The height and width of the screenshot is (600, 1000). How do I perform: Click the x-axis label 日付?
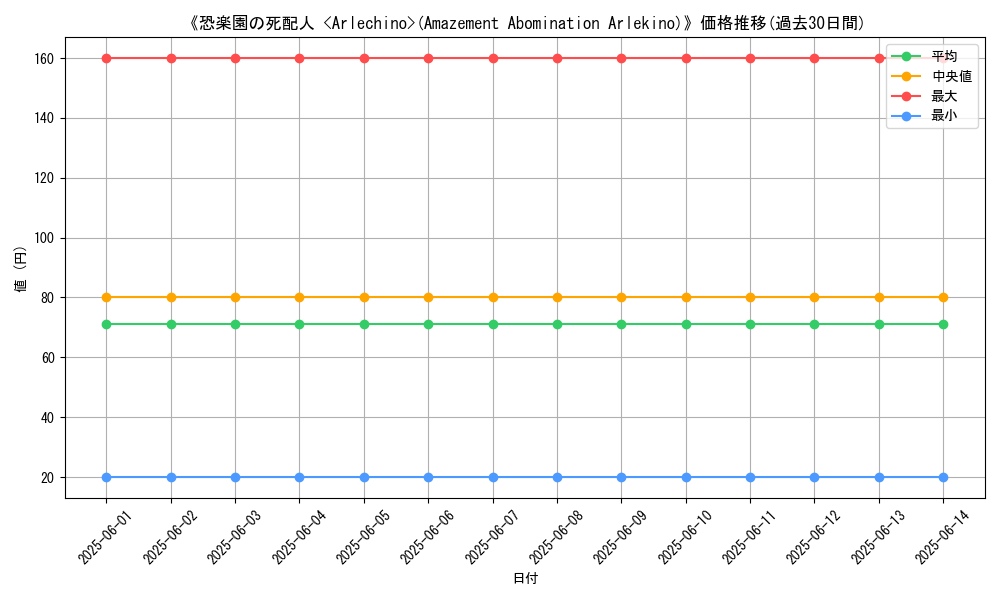[526, 578]
